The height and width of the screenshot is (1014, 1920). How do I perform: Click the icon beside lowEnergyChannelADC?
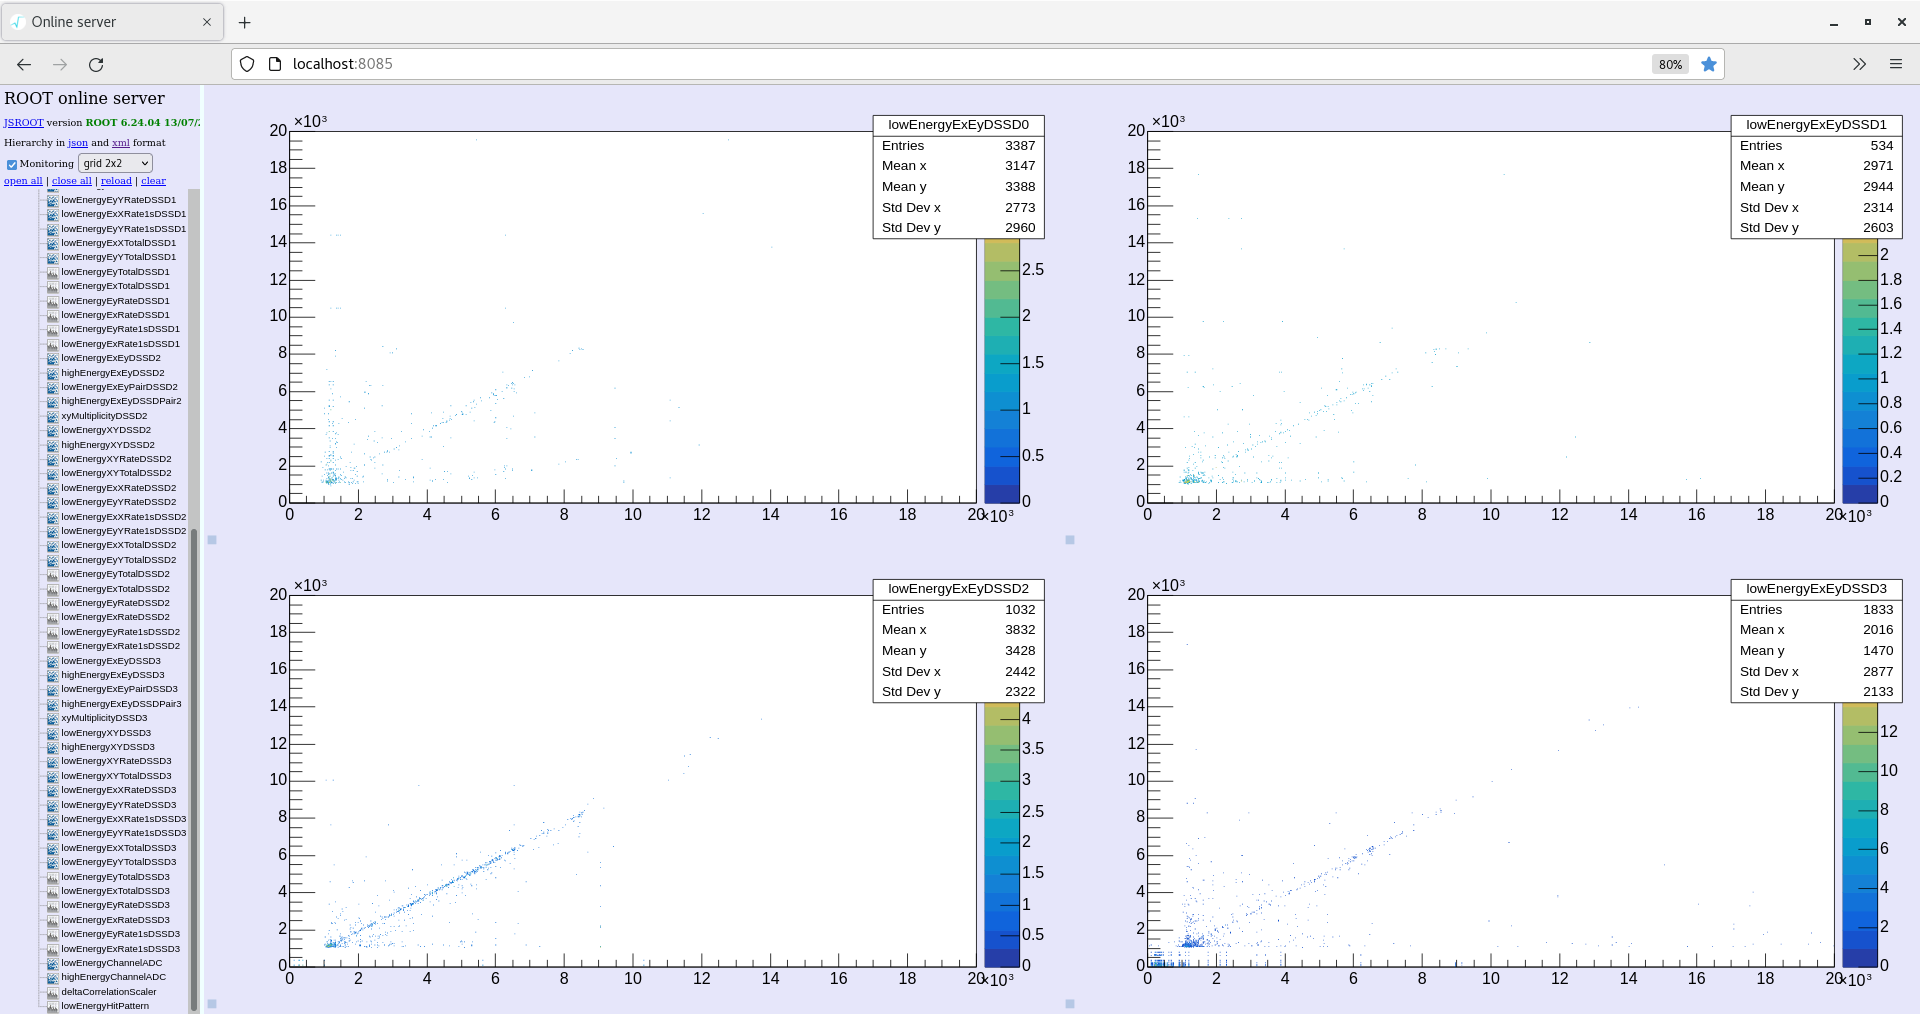tap(53, 963)
